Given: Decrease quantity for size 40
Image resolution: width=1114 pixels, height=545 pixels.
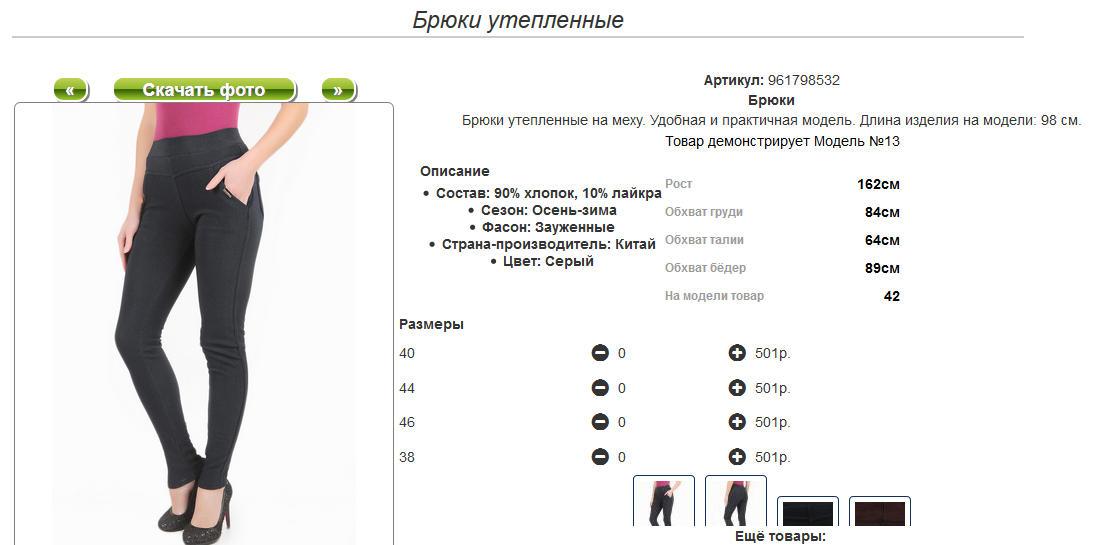Looking at the screenshot, I should coord(600,353).
